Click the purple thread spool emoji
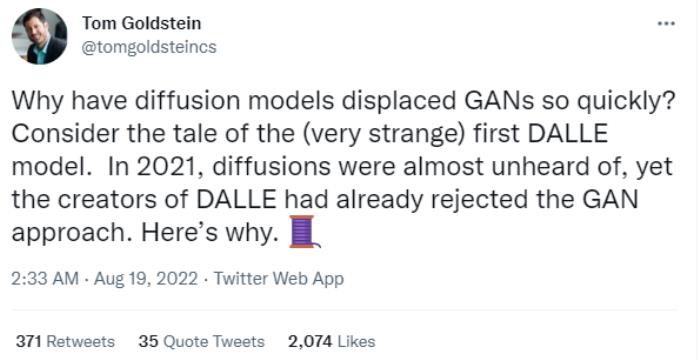Viewport: 700px width, 360px height. [305, 231]
